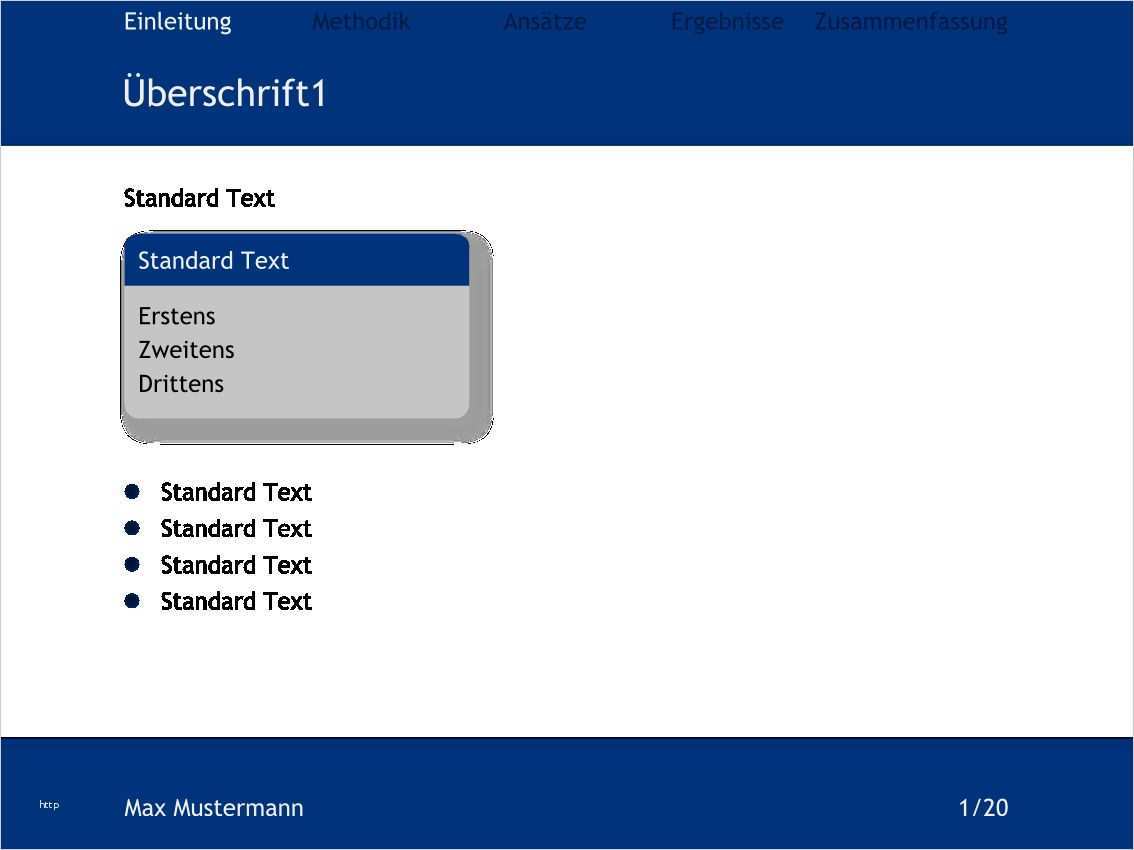Select the second bullet point dot
Screen dimensions: 1134x850
[x=132, y=528]
